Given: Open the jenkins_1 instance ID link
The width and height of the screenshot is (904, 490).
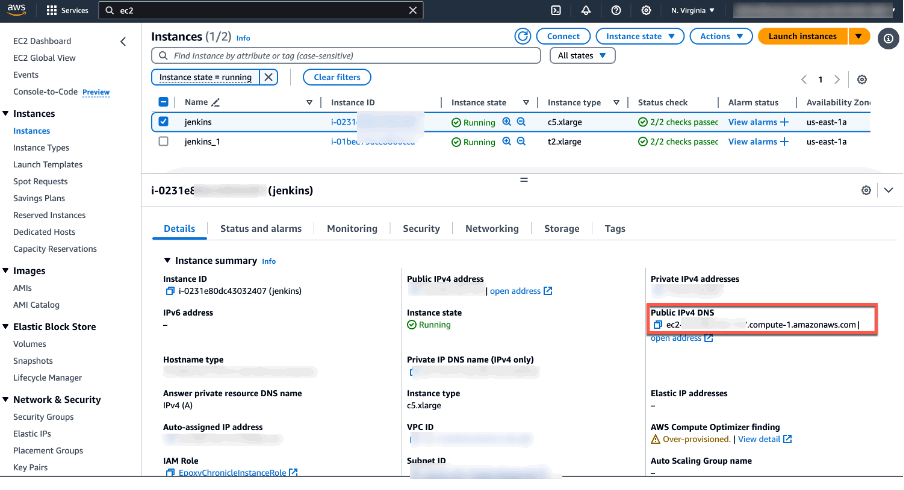Looking at the screenshot, I should [373, 142].
